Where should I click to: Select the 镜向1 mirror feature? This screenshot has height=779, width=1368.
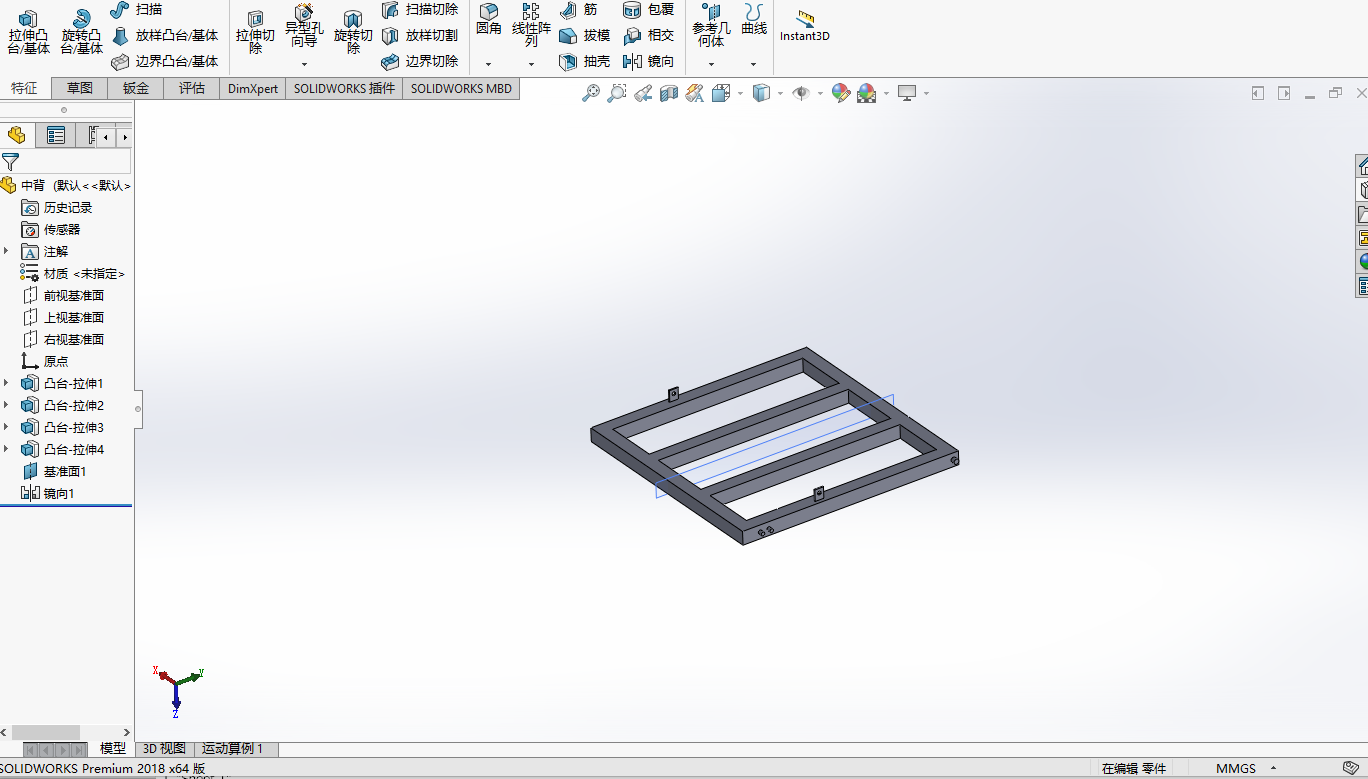tap(48, 493)
